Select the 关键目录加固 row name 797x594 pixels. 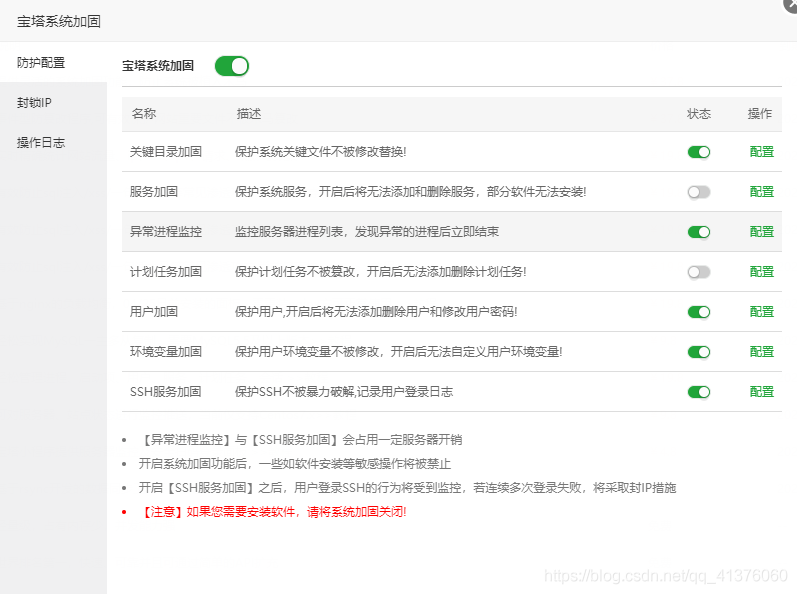pyautogui.click(x=166, y=152)
